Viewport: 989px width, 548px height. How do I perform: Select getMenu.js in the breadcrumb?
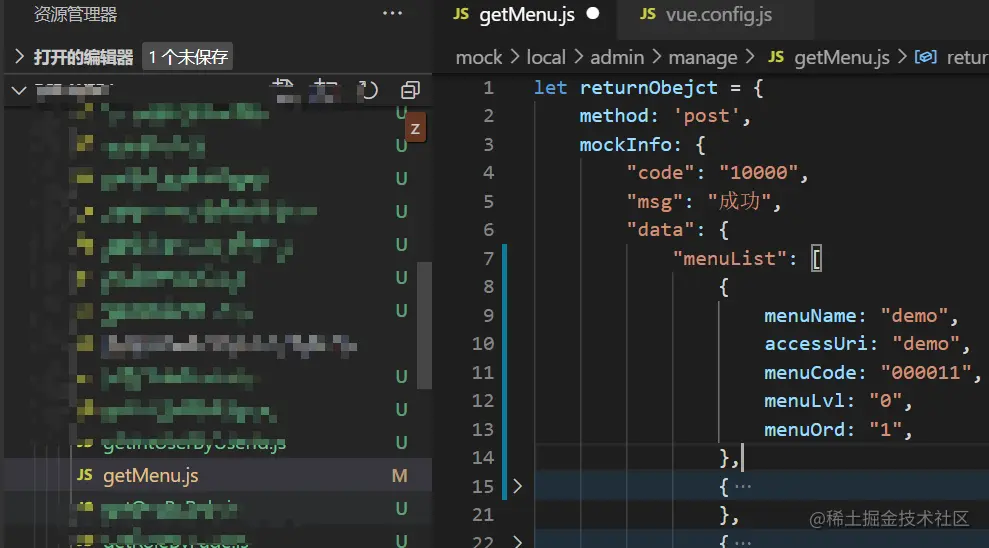[841, 57]
